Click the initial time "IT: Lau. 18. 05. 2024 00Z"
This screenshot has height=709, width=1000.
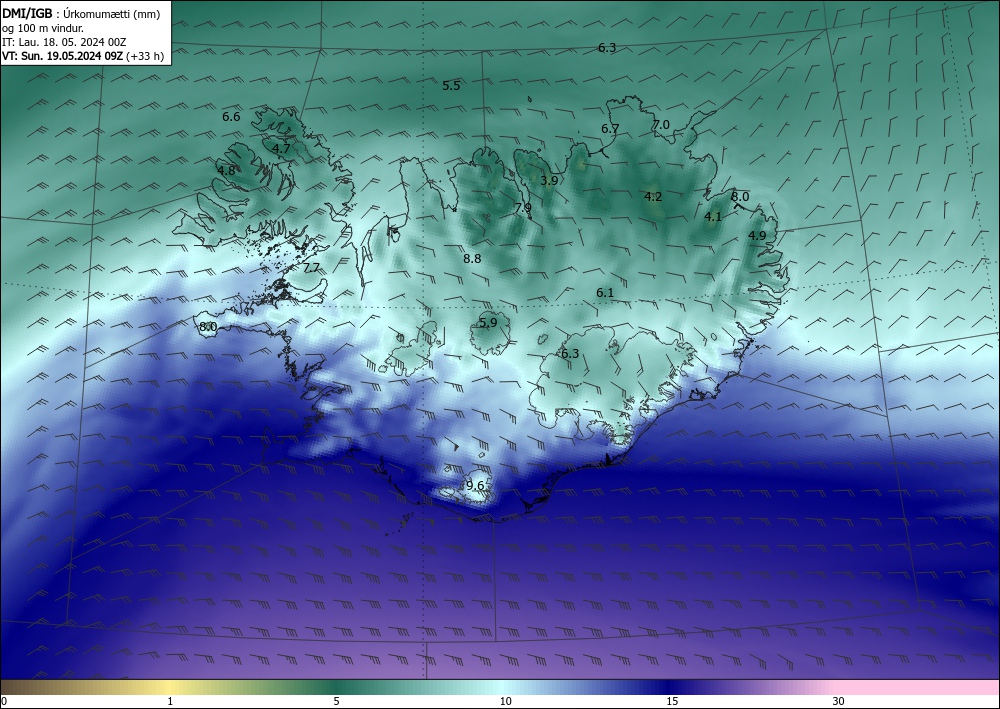point(64,42)
